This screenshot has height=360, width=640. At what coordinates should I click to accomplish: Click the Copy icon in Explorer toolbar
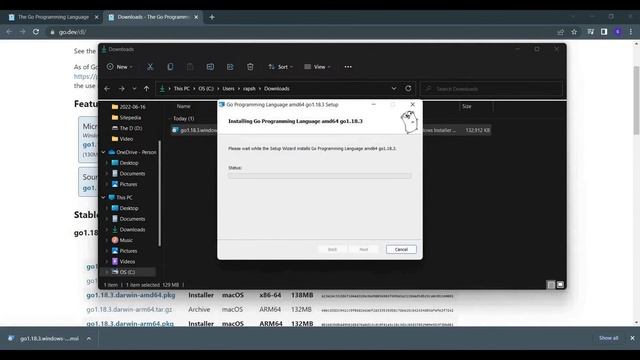(170, 67)
